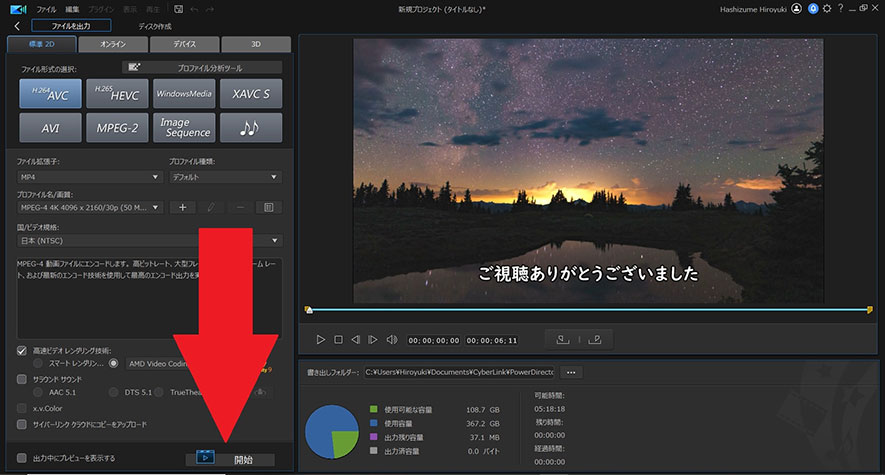The height and width of the screenshot is (475, 885).
Task: Mute preview with the speaker icon
Action: click(392, 340)
